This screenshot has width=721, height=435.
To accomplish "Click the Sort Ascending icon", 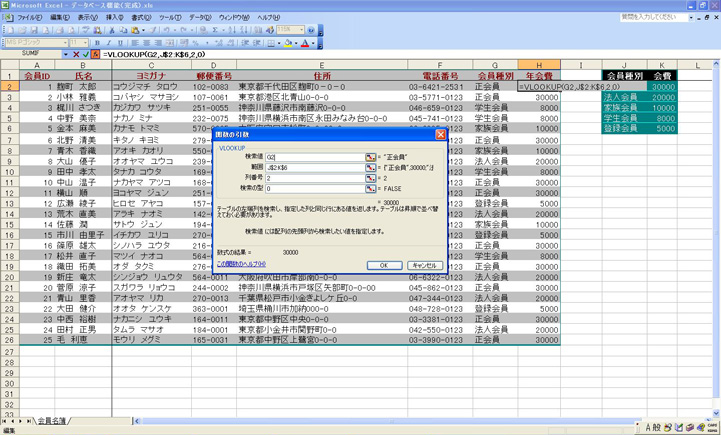I will 232,30.
